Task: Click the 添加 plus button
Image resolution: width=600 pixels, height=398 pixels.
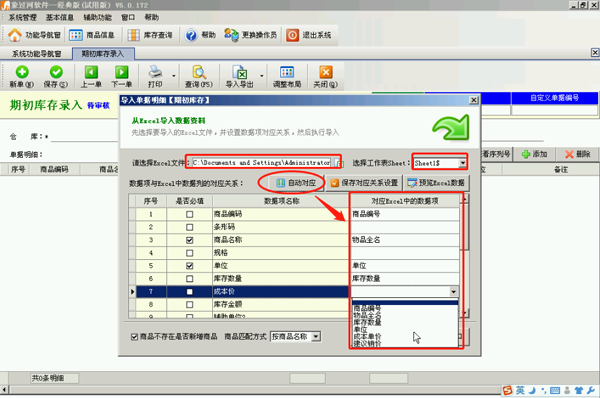Action: [535, 154]
